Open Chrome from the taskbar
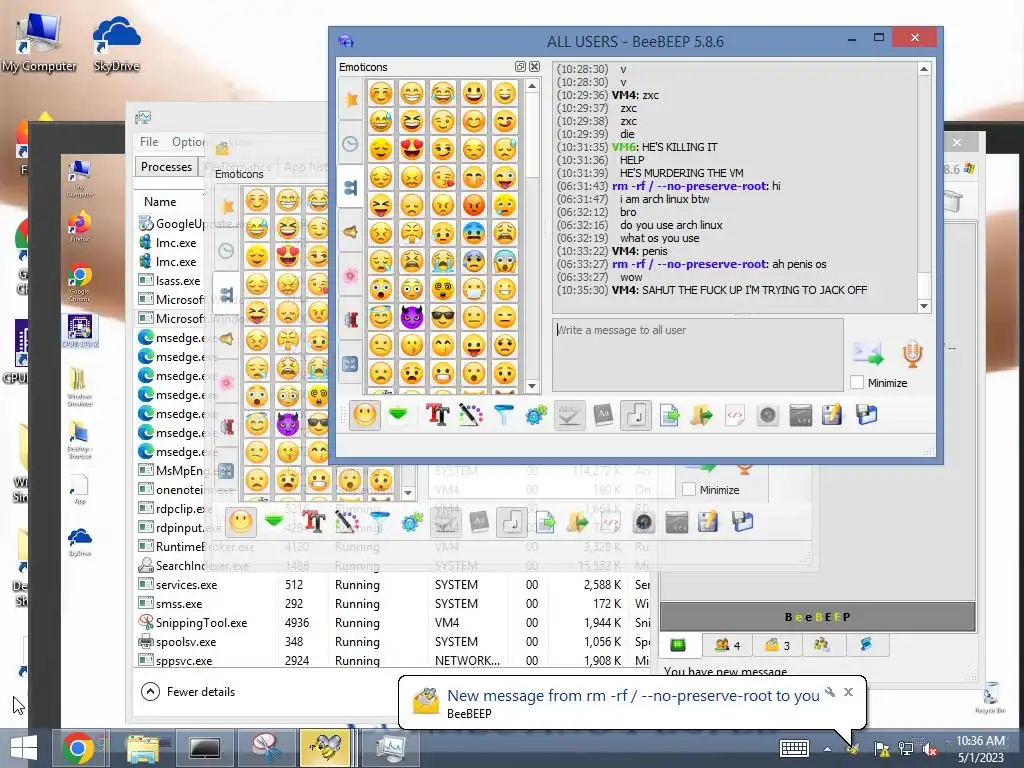 [x=78, y=748]
